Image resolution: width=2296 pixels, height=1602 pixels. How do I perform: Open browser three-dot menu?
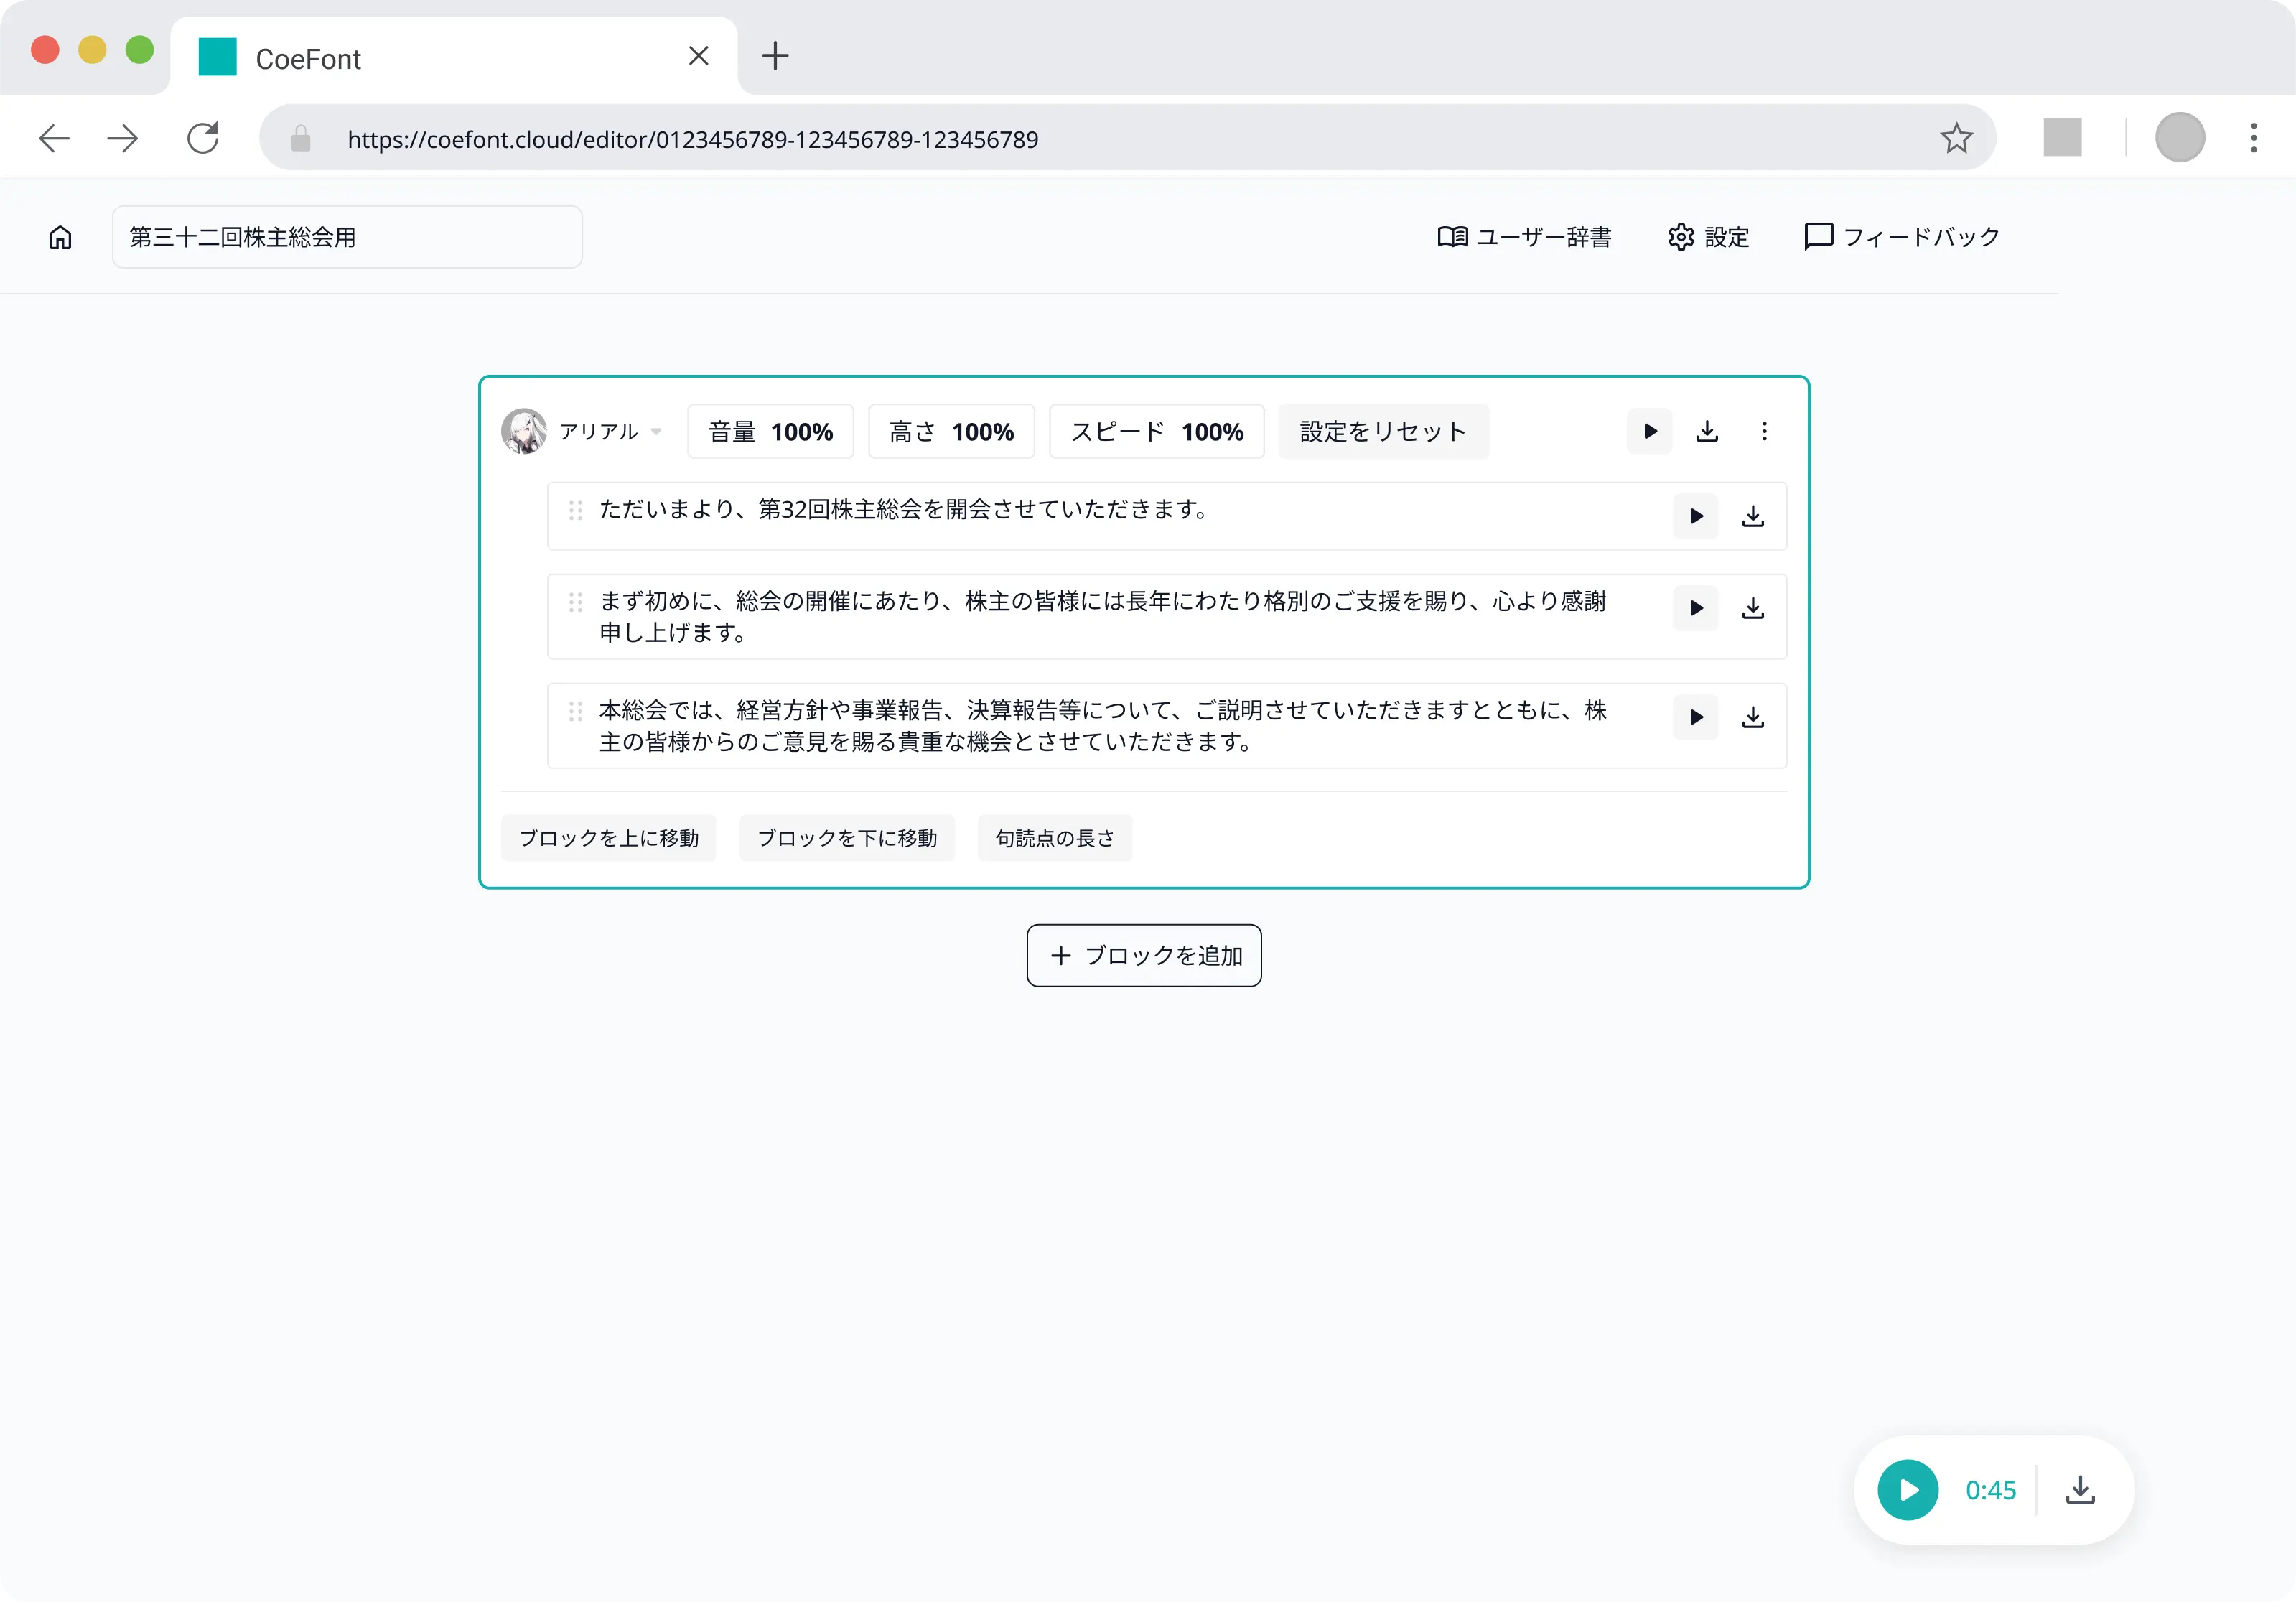coord(2254,138)
